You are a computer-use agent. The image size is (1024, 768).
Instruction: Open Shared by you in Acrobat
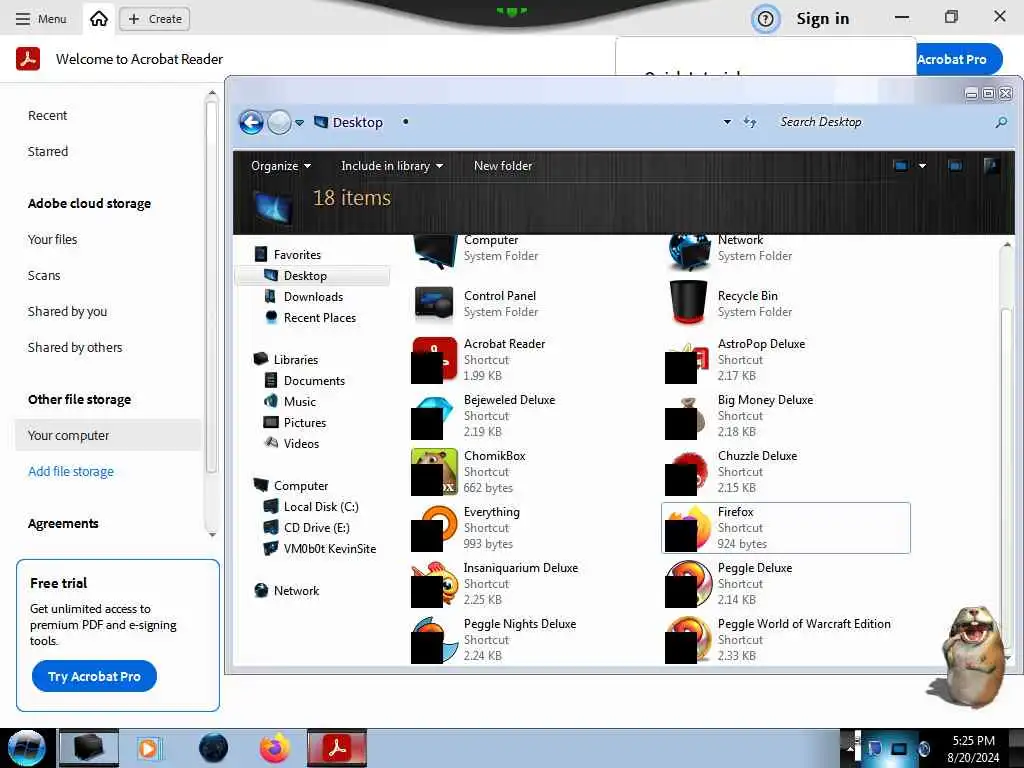67,312
